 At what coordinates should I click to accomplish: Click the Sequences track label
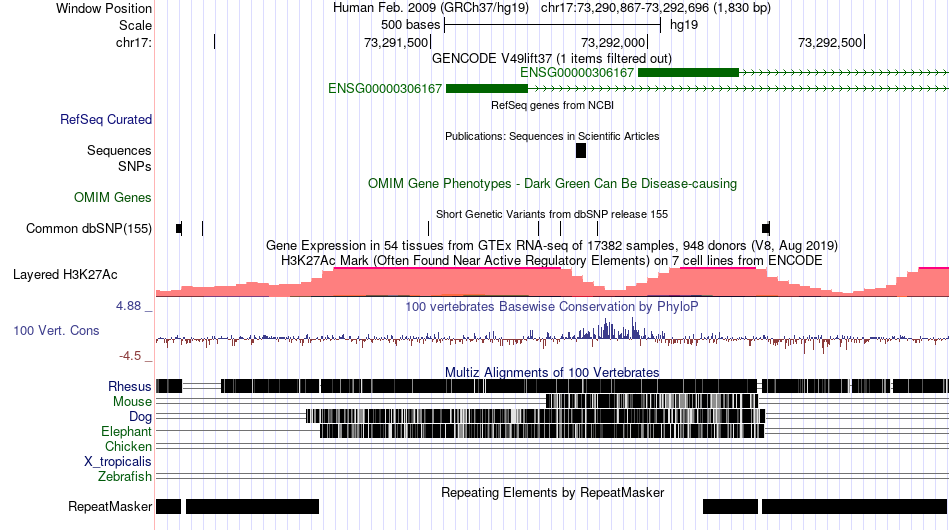point(119,150)
